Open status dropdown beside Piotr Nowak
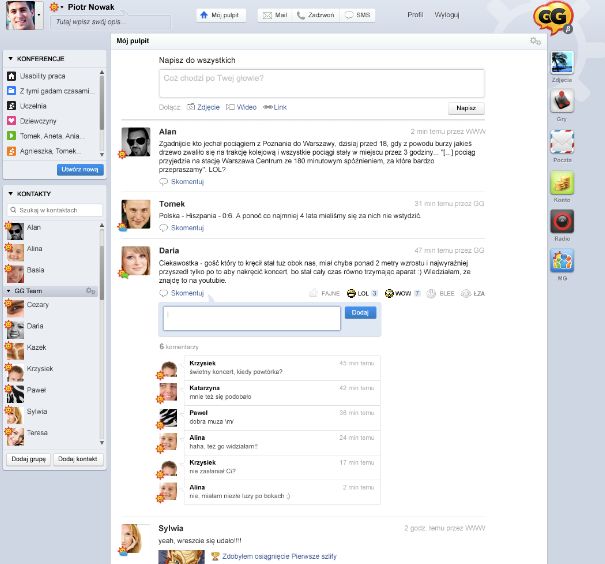The image size is (605, 564). coord(62,7)
